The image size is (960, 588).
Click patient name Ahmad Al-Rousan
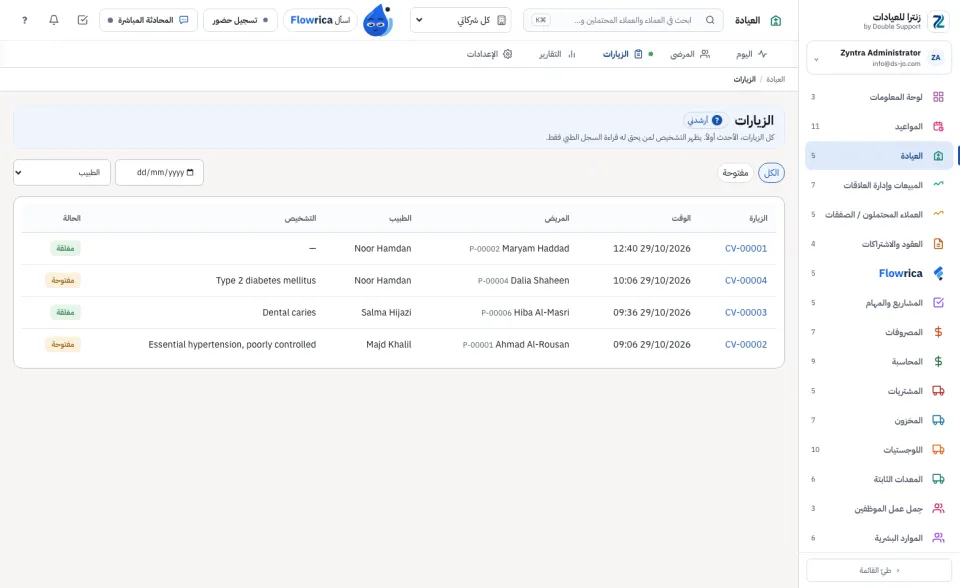(532, 344)
